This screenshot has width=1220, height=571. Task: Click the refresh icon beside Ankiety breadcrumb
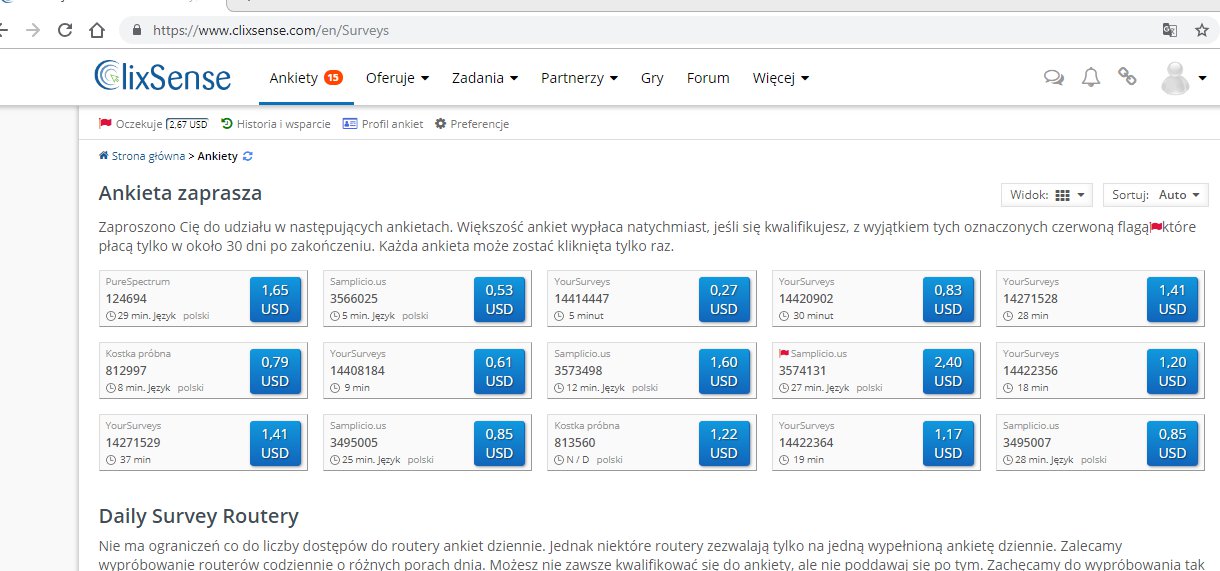[248, 156]
